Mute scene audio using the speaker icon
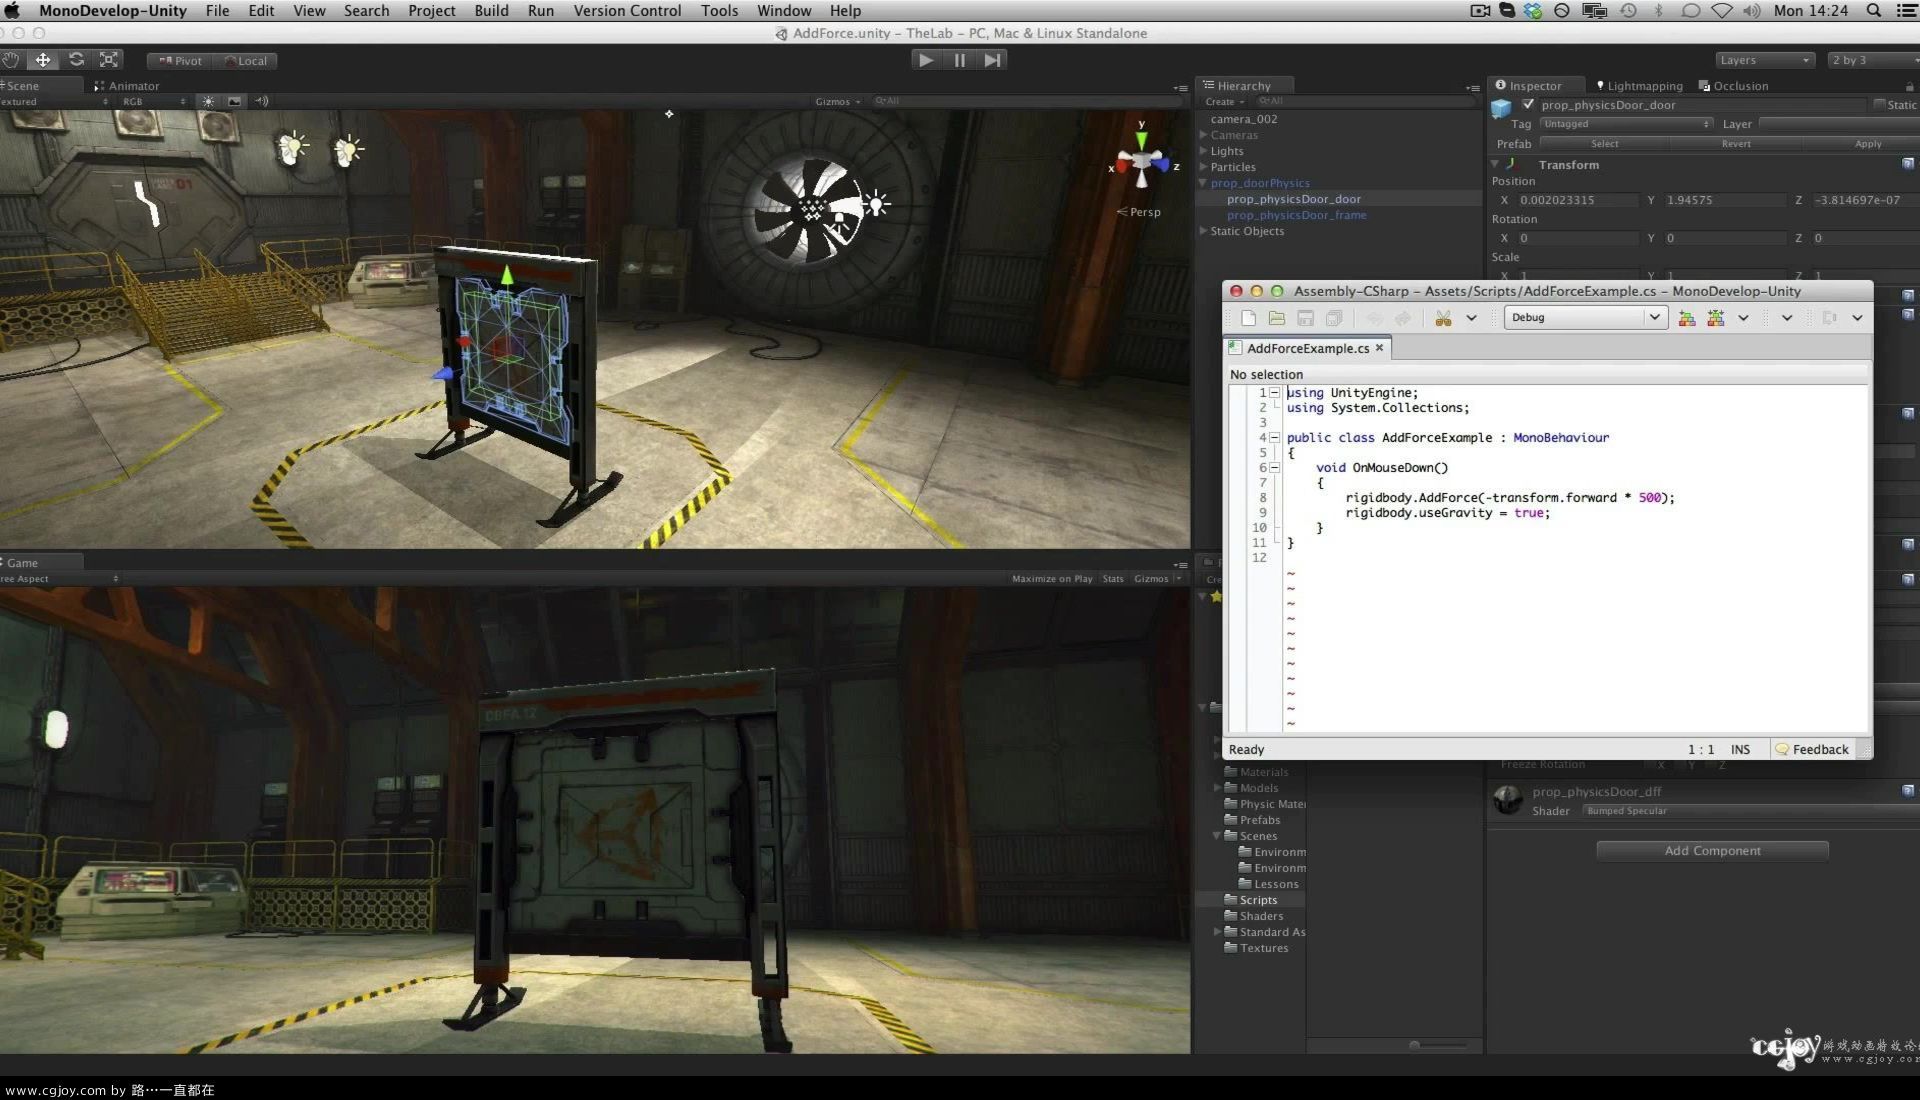Image resolution: width=1920 pixels, height=1100 pixels. 262,101
